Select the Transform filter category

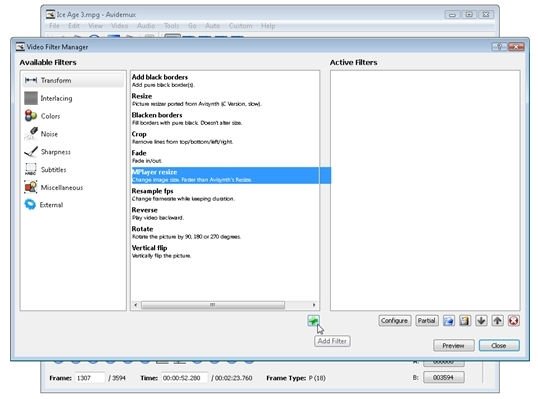point(73,80)
